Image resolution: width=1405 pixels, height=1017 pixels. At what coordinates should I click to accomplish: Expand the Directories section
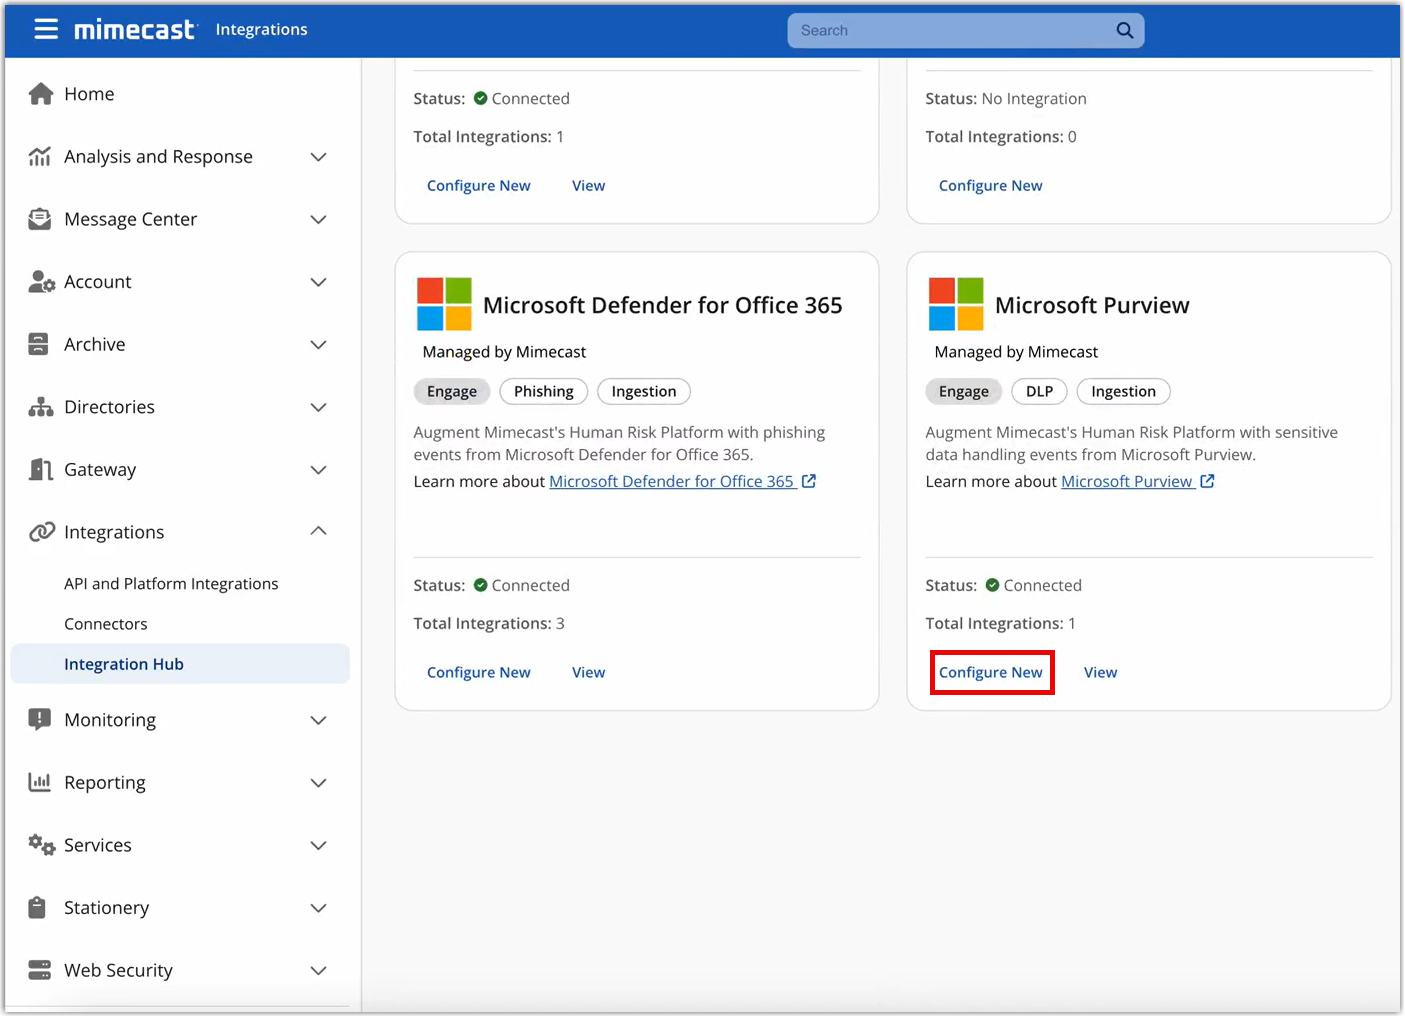318,407
